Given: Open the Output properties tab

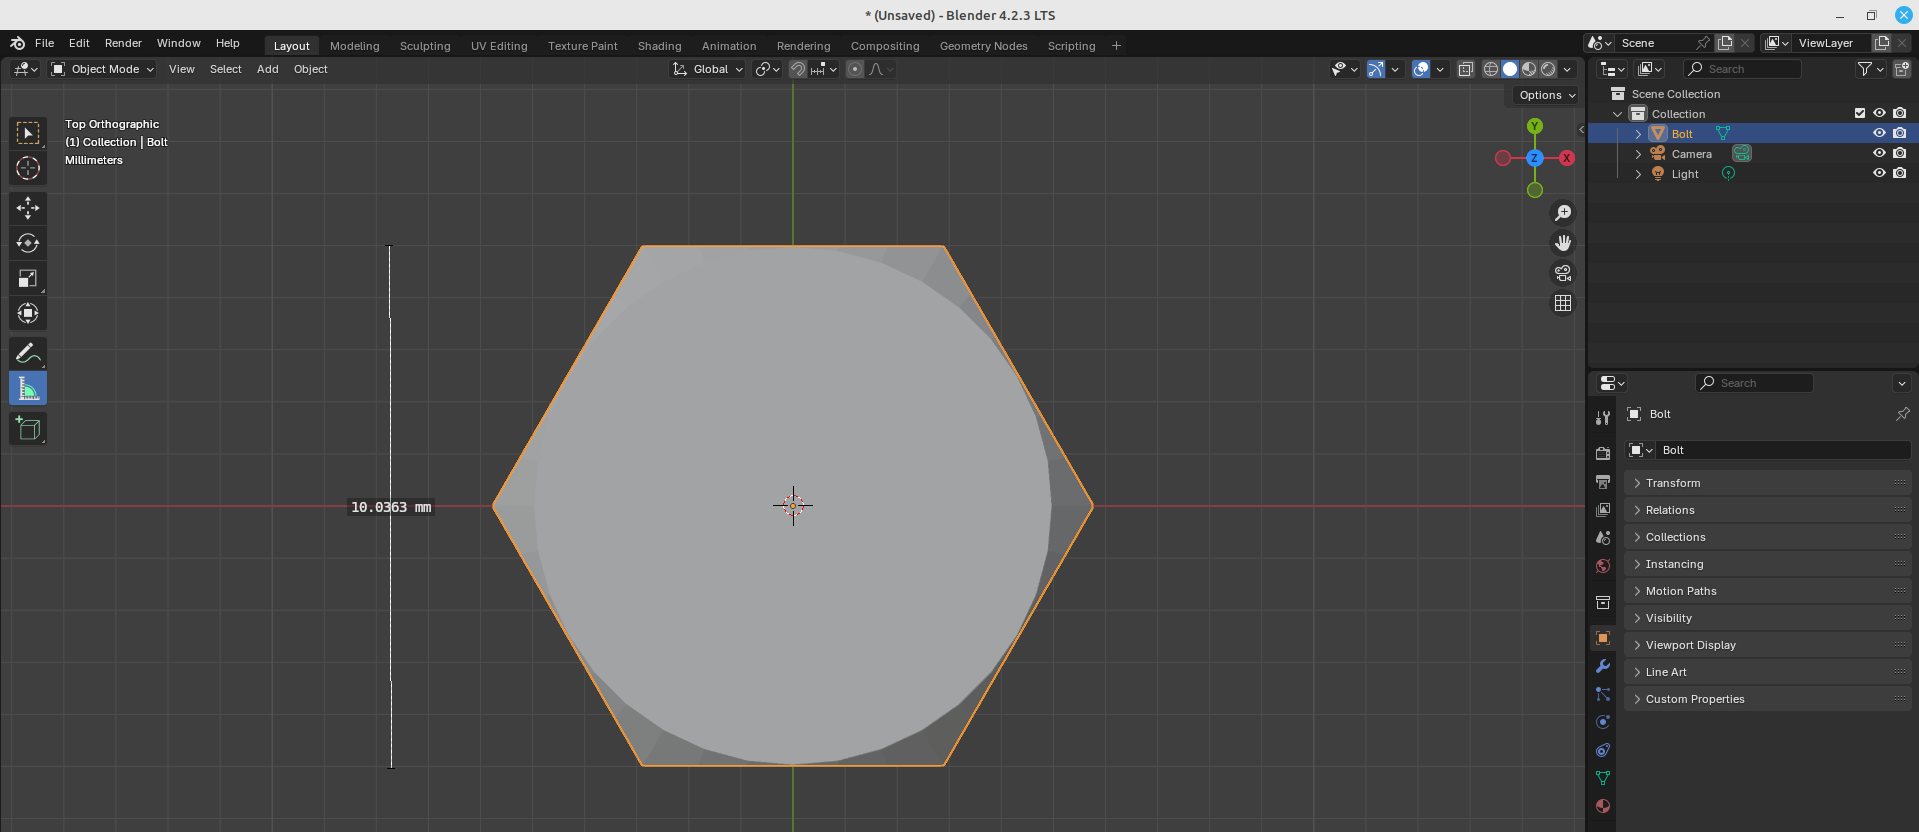Looking at the screenshot, I should pos(1603,481).
